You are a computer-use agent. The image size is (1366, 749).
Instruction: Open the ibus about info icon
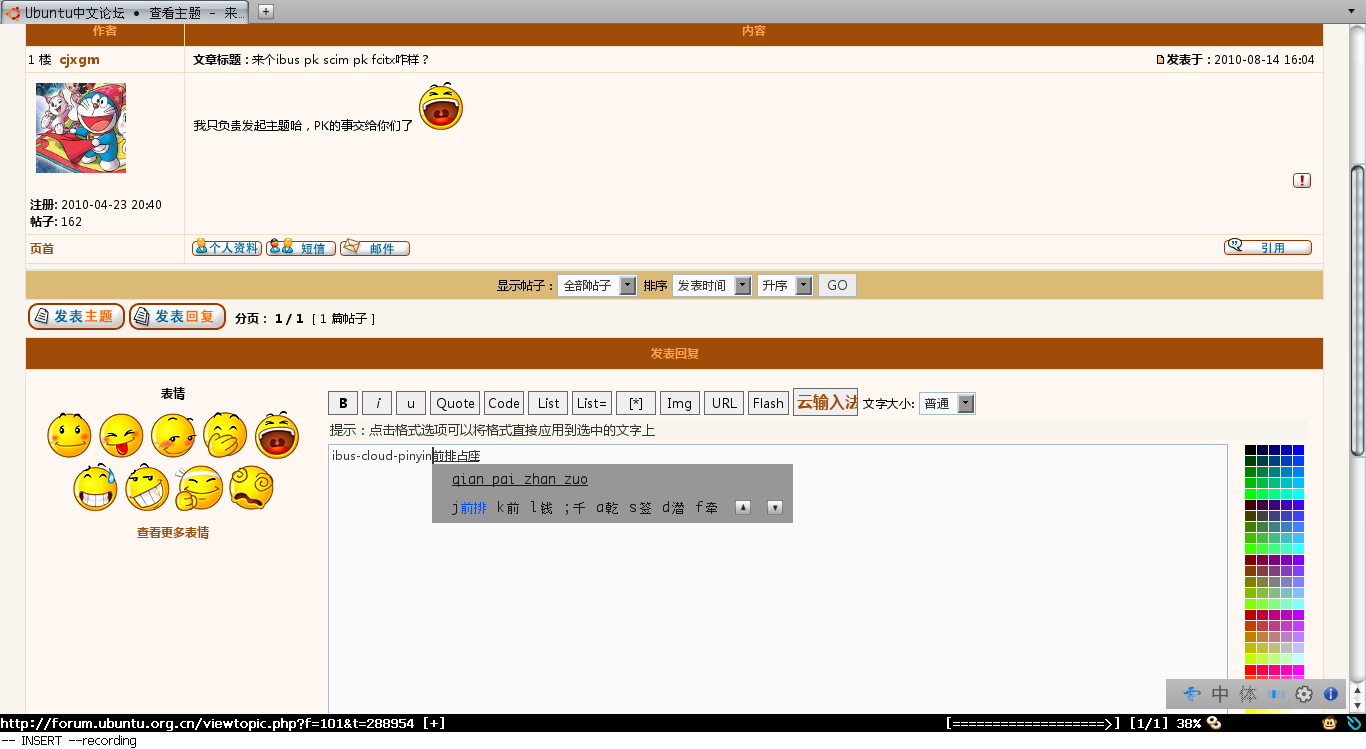point(1331,694)
